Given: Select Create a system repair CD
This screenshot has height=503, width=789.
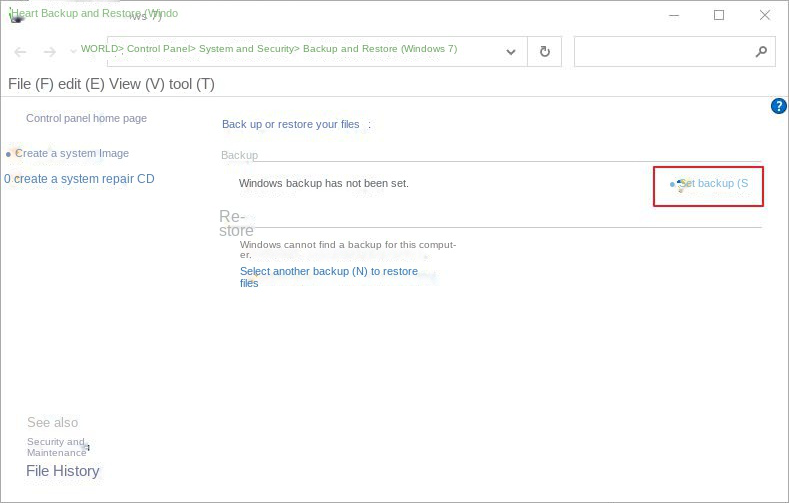Looking at the screenshot, I should (x=84, y=179).
